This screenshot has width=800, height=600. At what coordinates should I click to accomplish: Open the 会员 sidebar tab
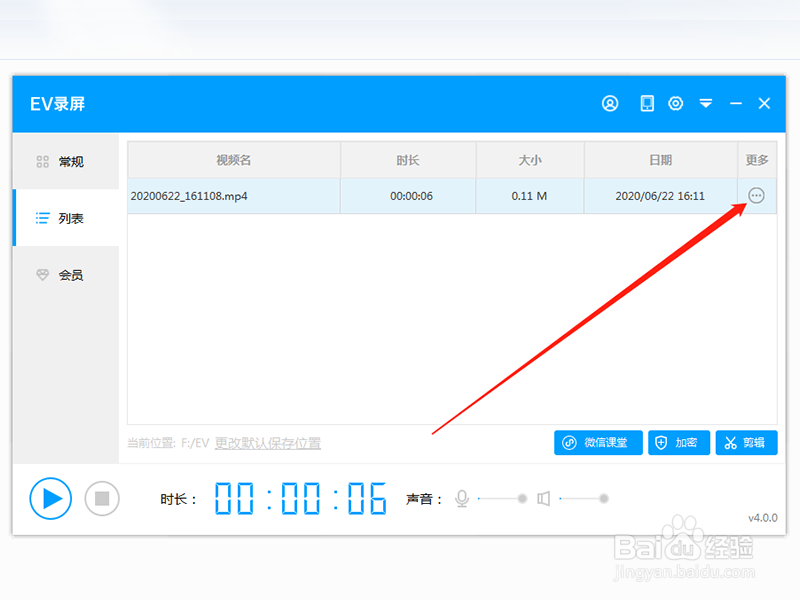coord(66,275)
